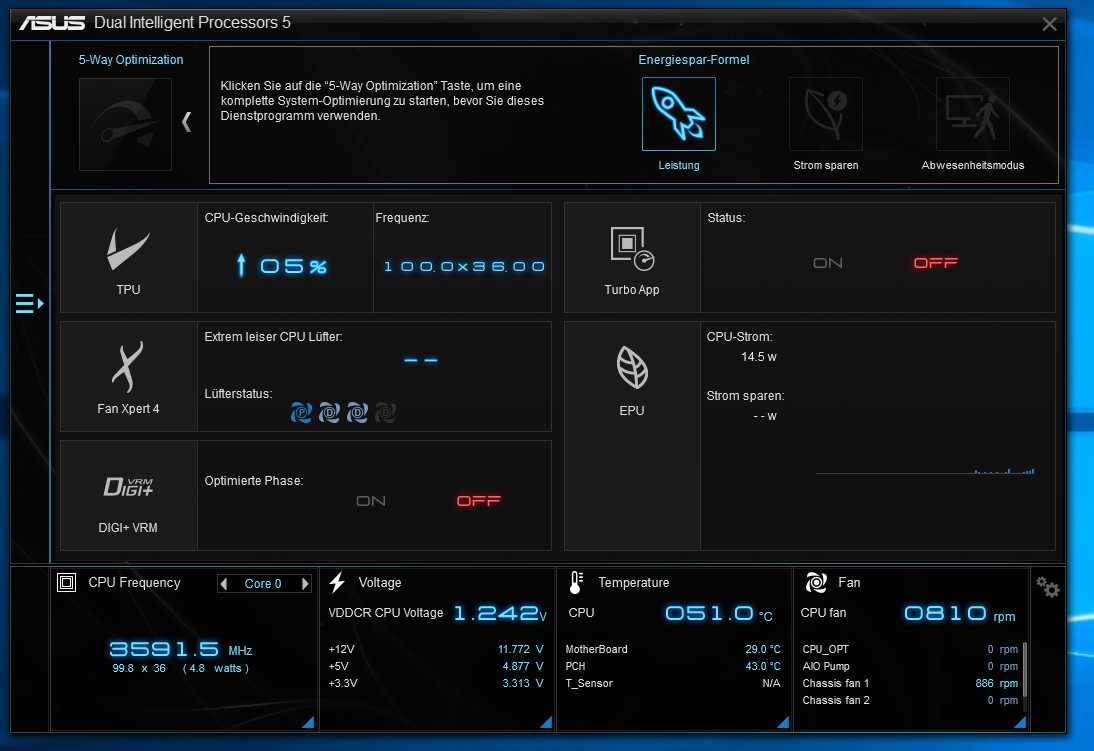Click the first CPU fan status icon
1094x751 pixels.
(301, 412)
